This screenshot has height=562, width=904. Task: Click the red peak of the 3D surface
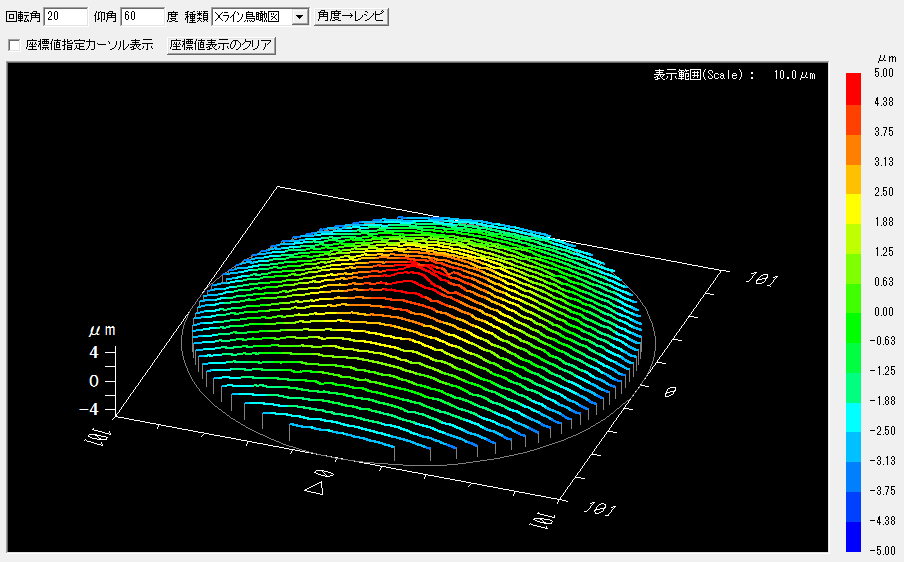pos(418,267)
